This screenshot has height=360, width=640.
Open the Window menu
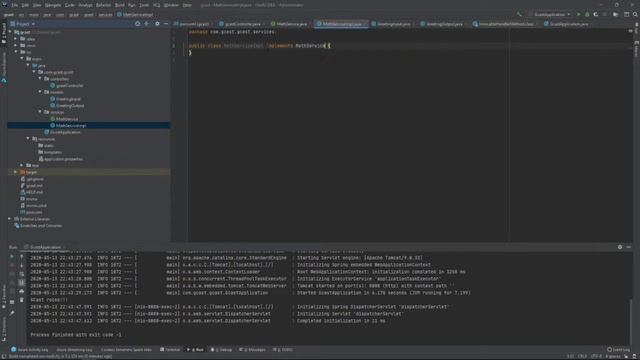(x=171, y=5)
